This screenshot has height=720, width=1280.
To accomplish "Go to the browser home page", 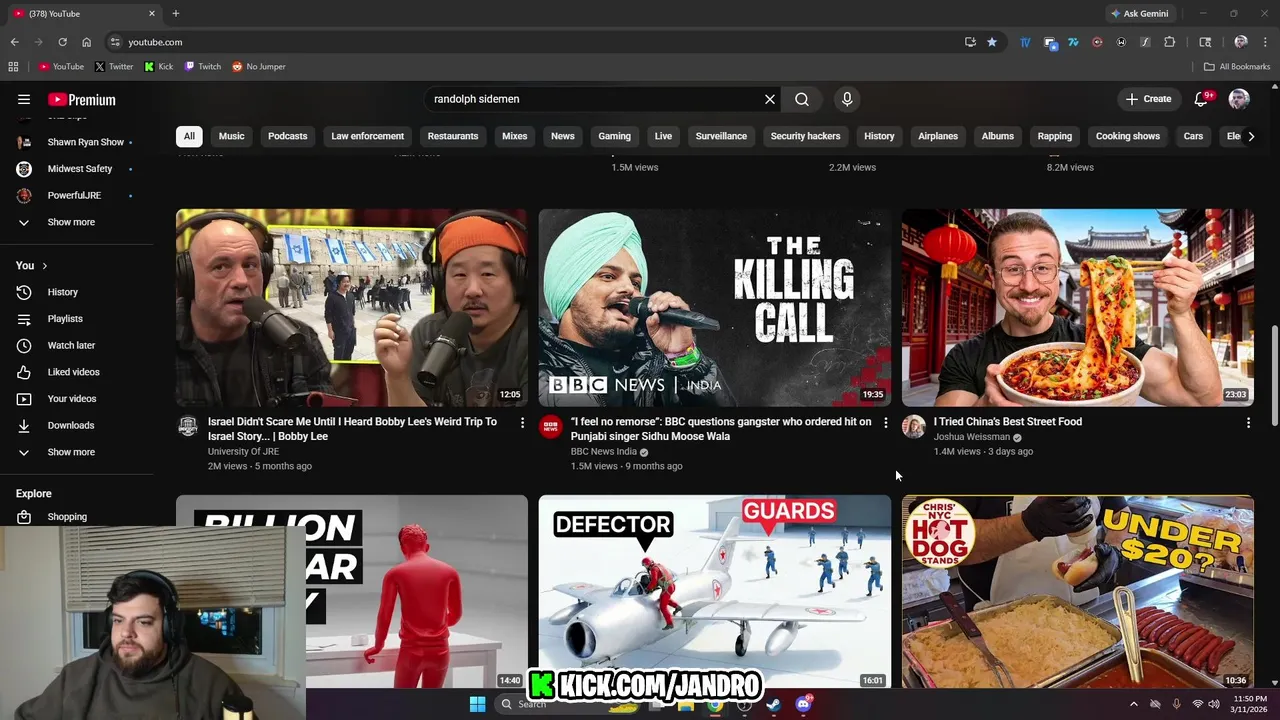I will (x=86, y=42).
